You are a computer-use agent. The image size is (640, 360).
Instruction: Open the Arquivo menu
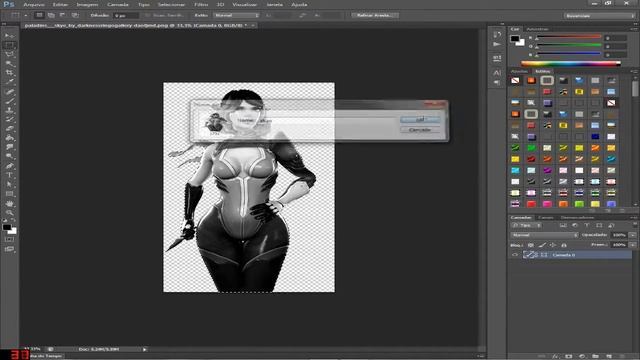[34, 4]
